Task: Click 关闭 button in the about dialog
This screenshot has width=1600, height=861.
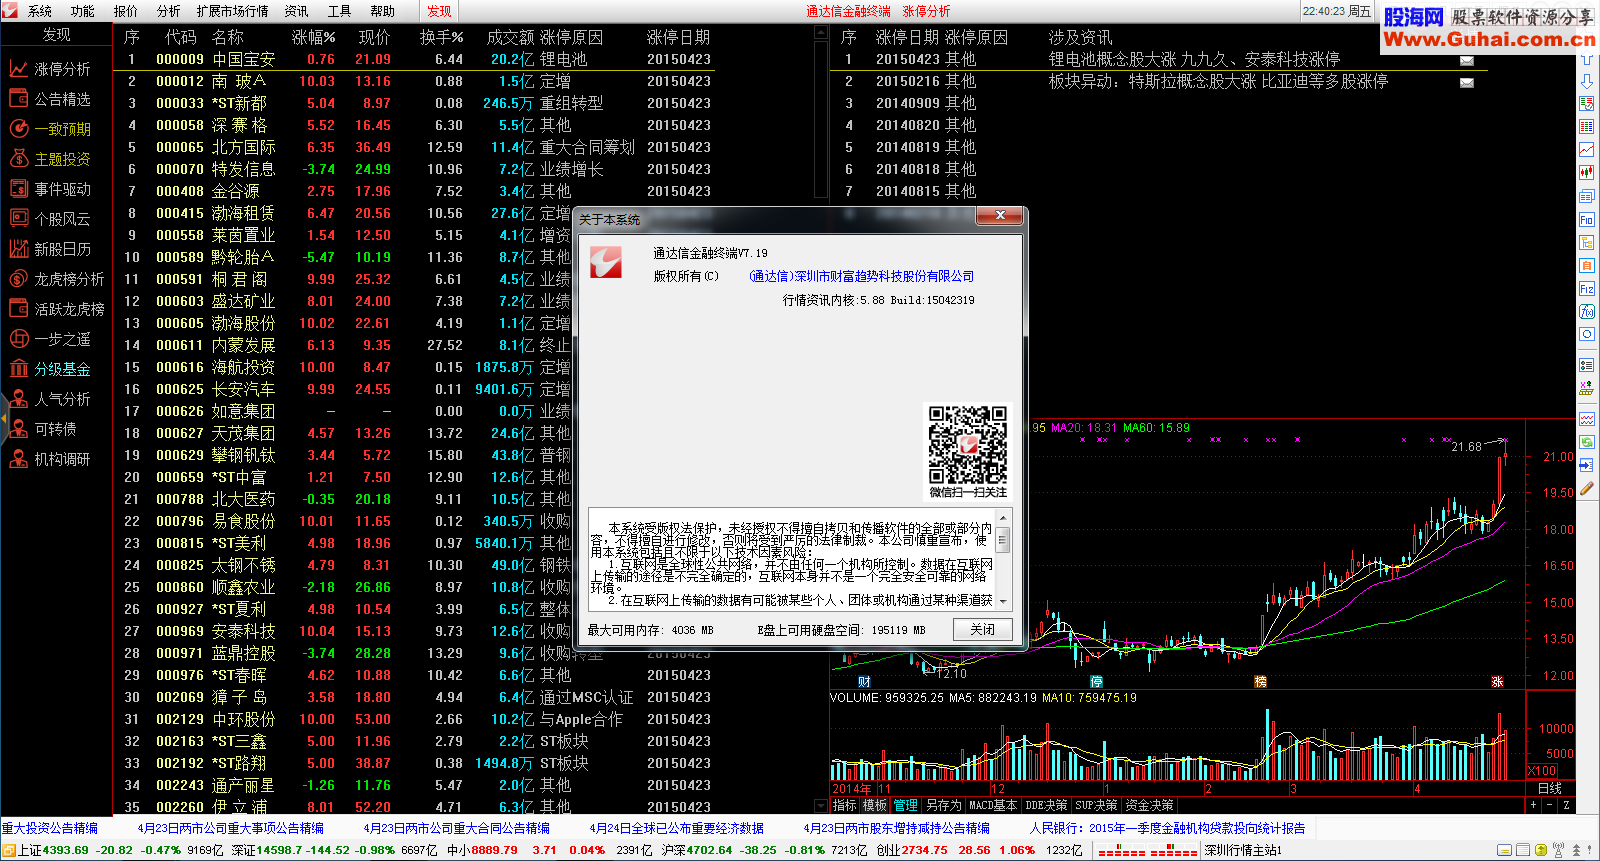Action: click(982, 629)
